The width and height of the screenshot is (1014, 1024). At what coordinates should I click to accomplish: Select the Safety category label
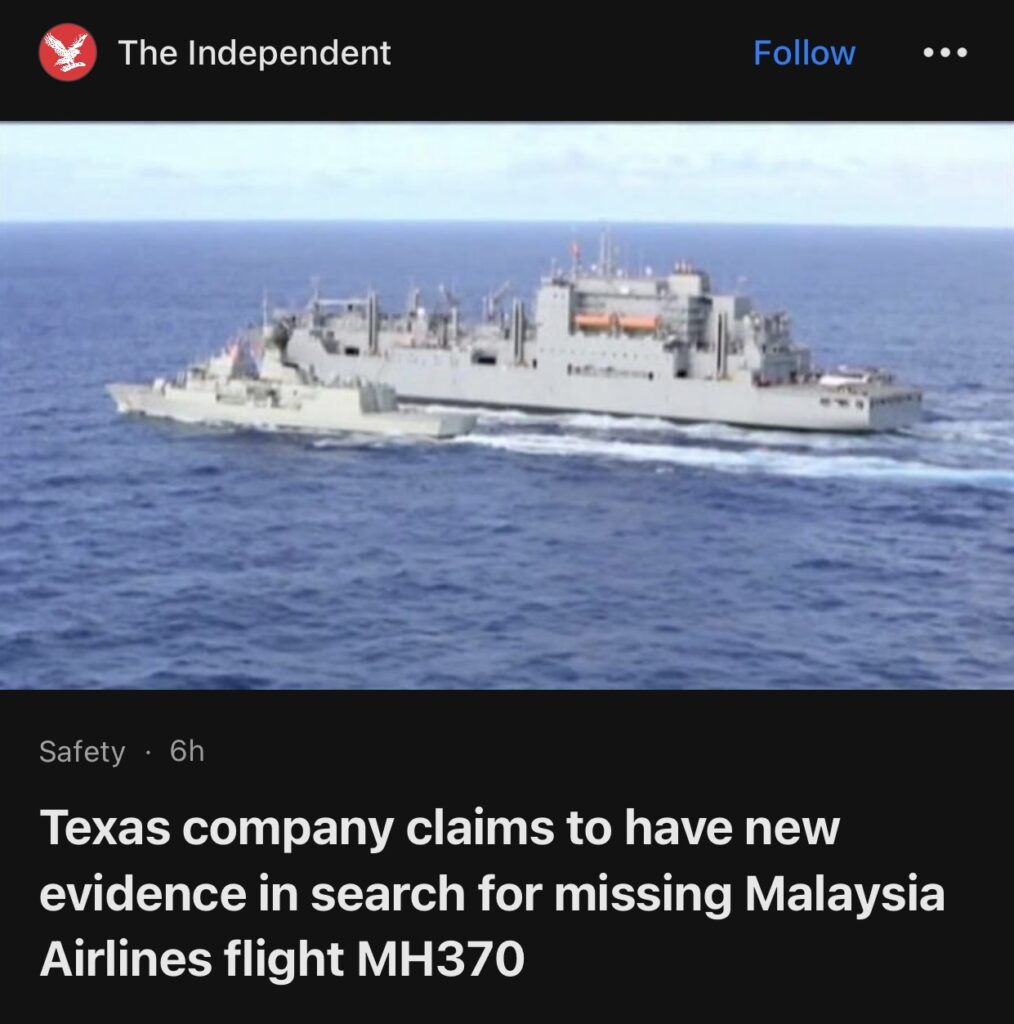(82, 751)
